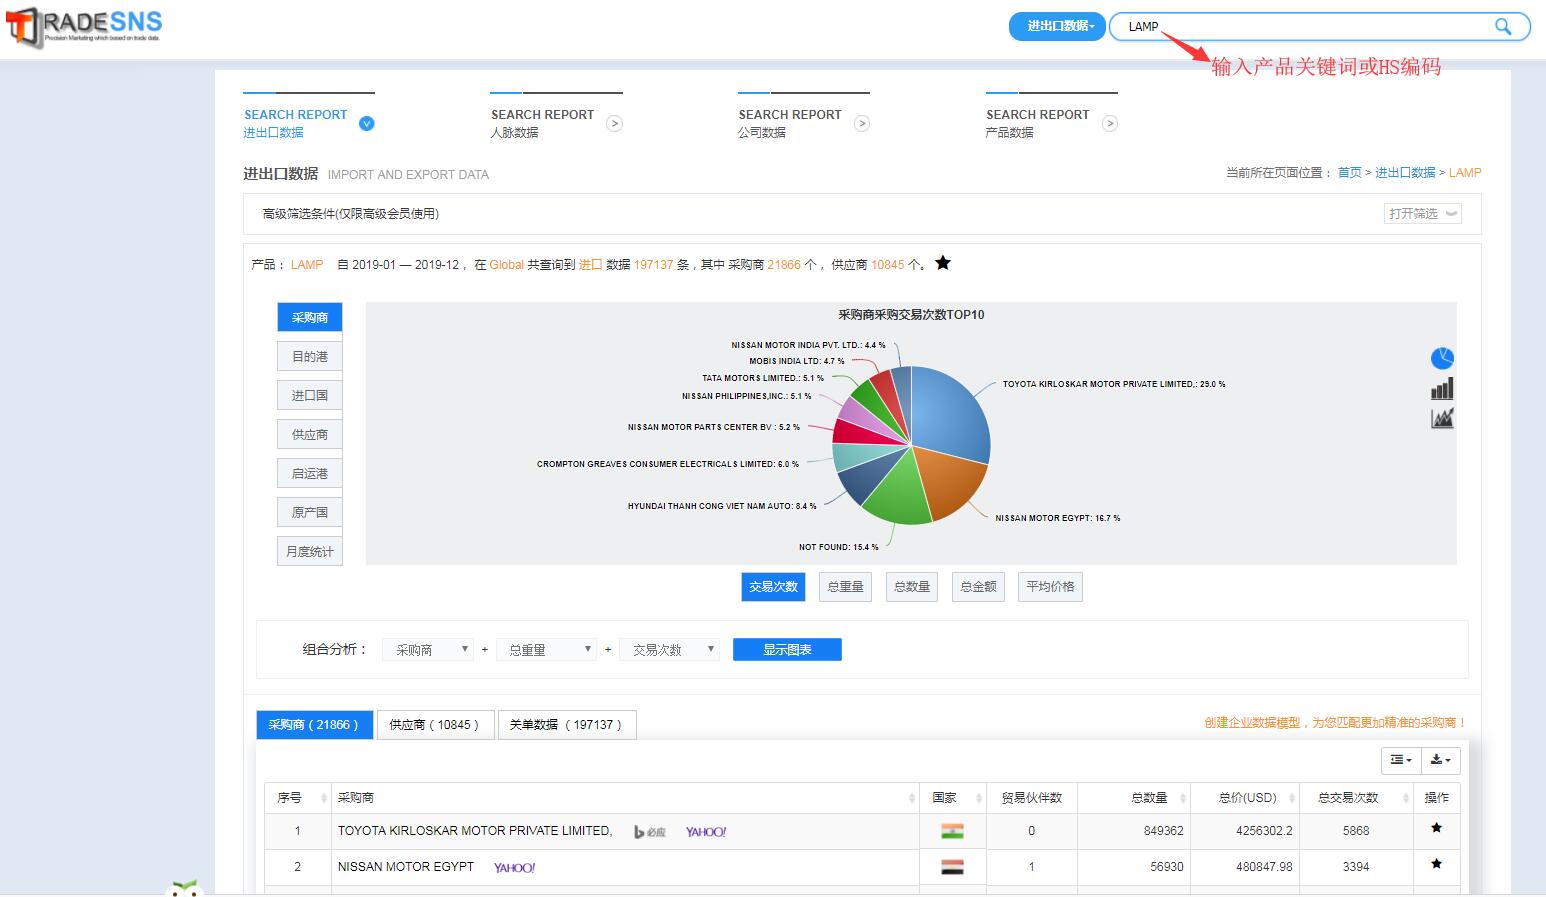Open the table columns list dropdown
The height and width of the screenshot is (897, 1546).
pyautogui.click(x=1401, y=760)
